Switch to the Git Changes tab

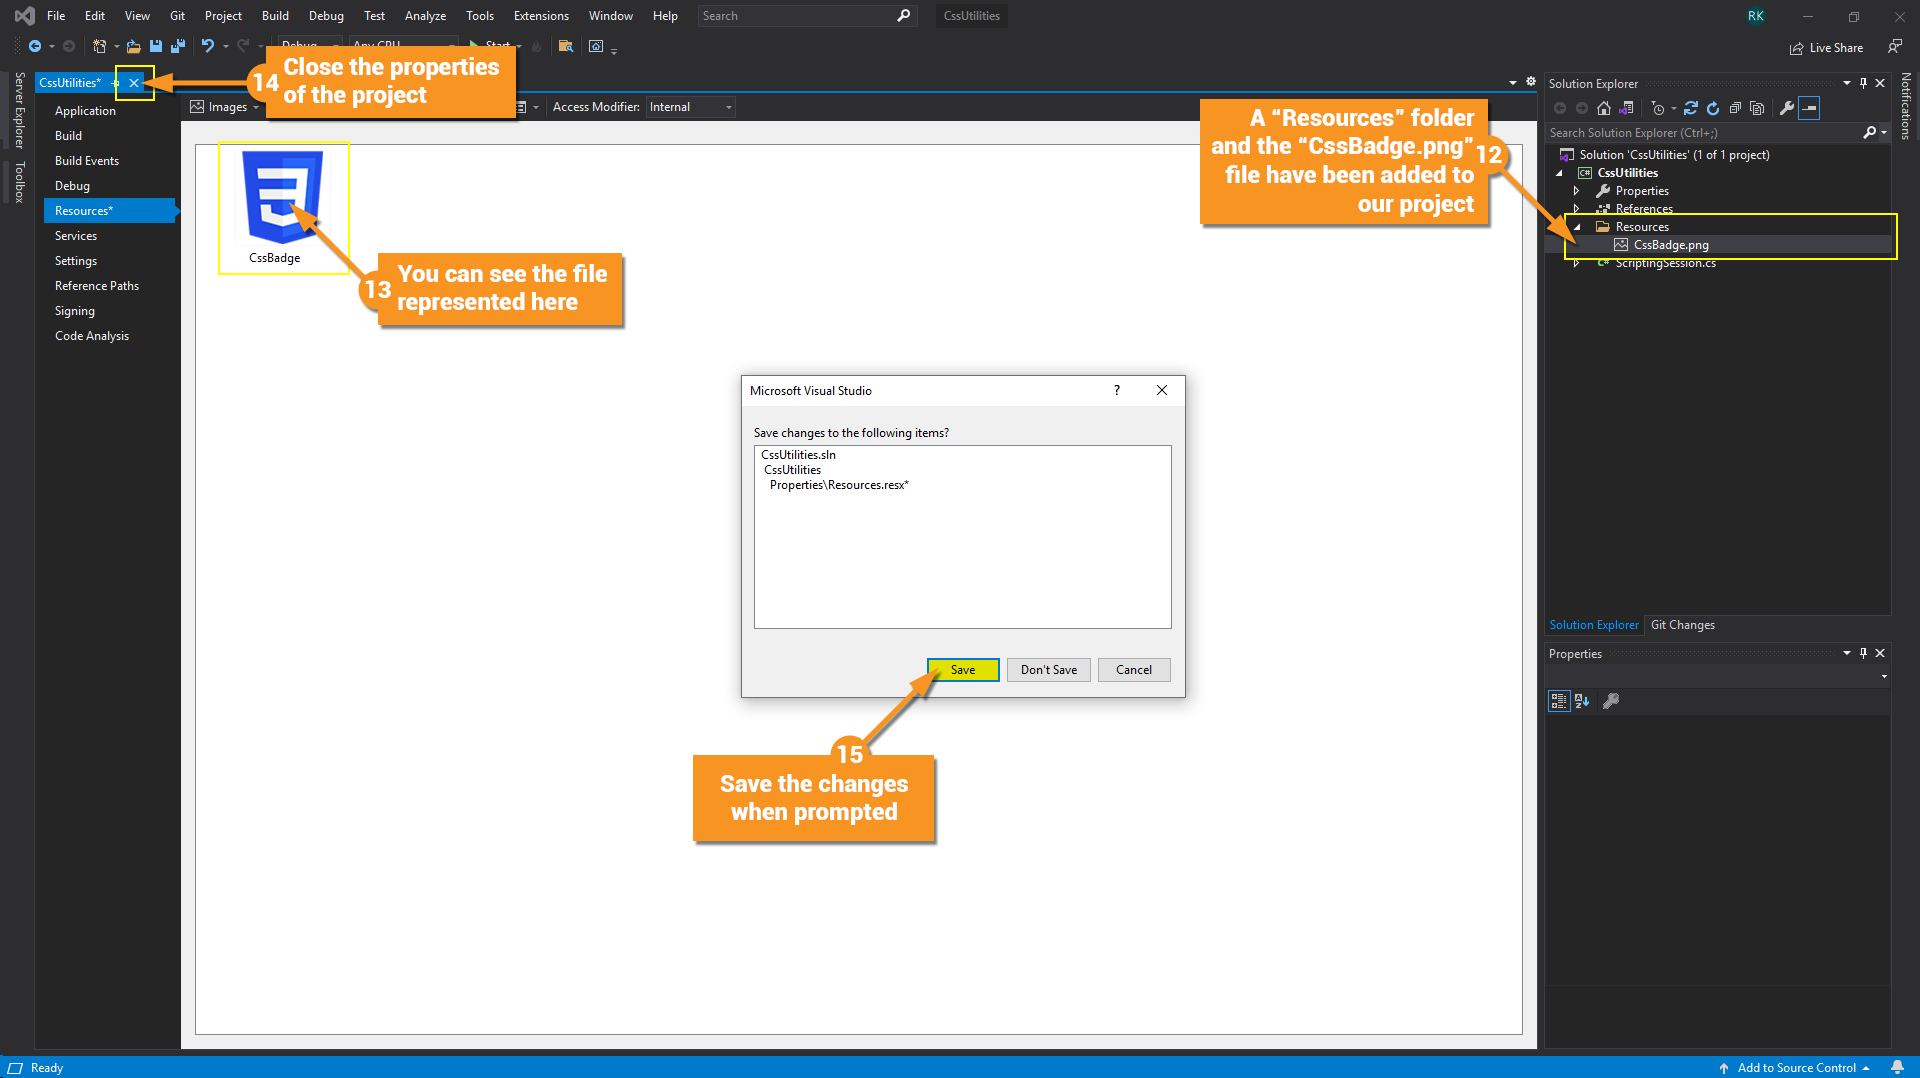coord(1682,625)
